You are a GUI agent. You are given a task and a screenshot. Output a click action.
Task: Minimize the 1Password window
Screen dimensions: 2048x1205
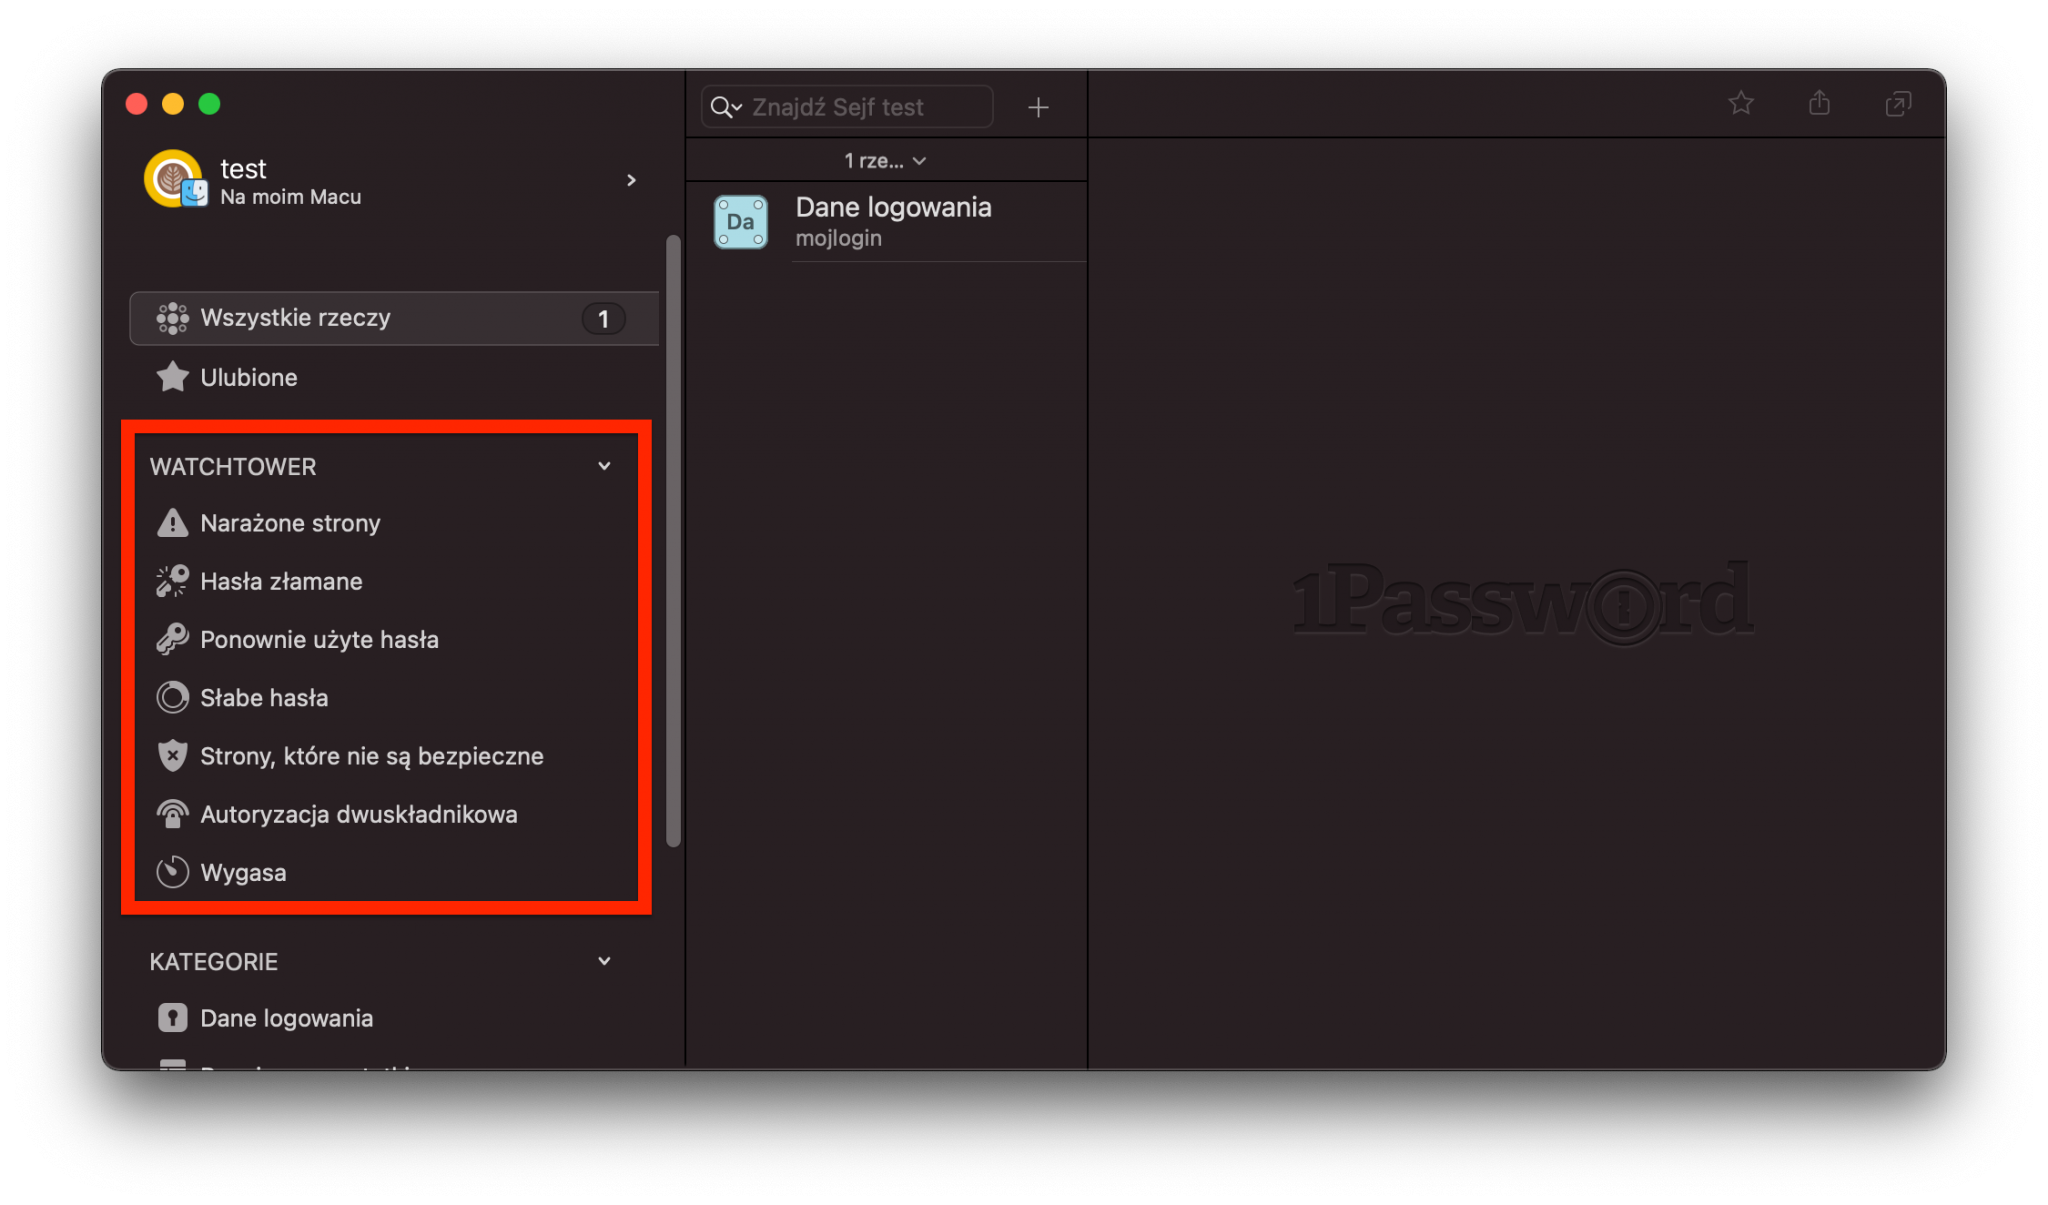[173, 104]
